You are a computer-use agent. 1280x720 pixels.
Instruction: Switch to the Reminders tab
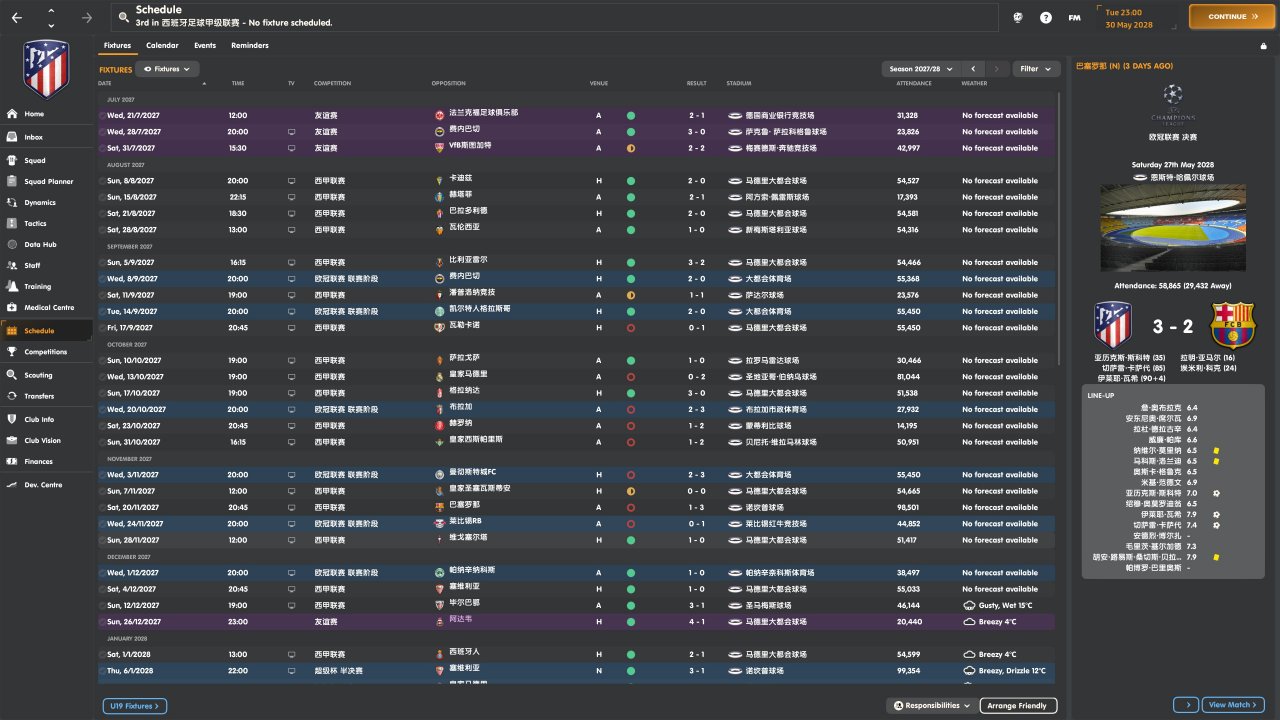[249, 46]
